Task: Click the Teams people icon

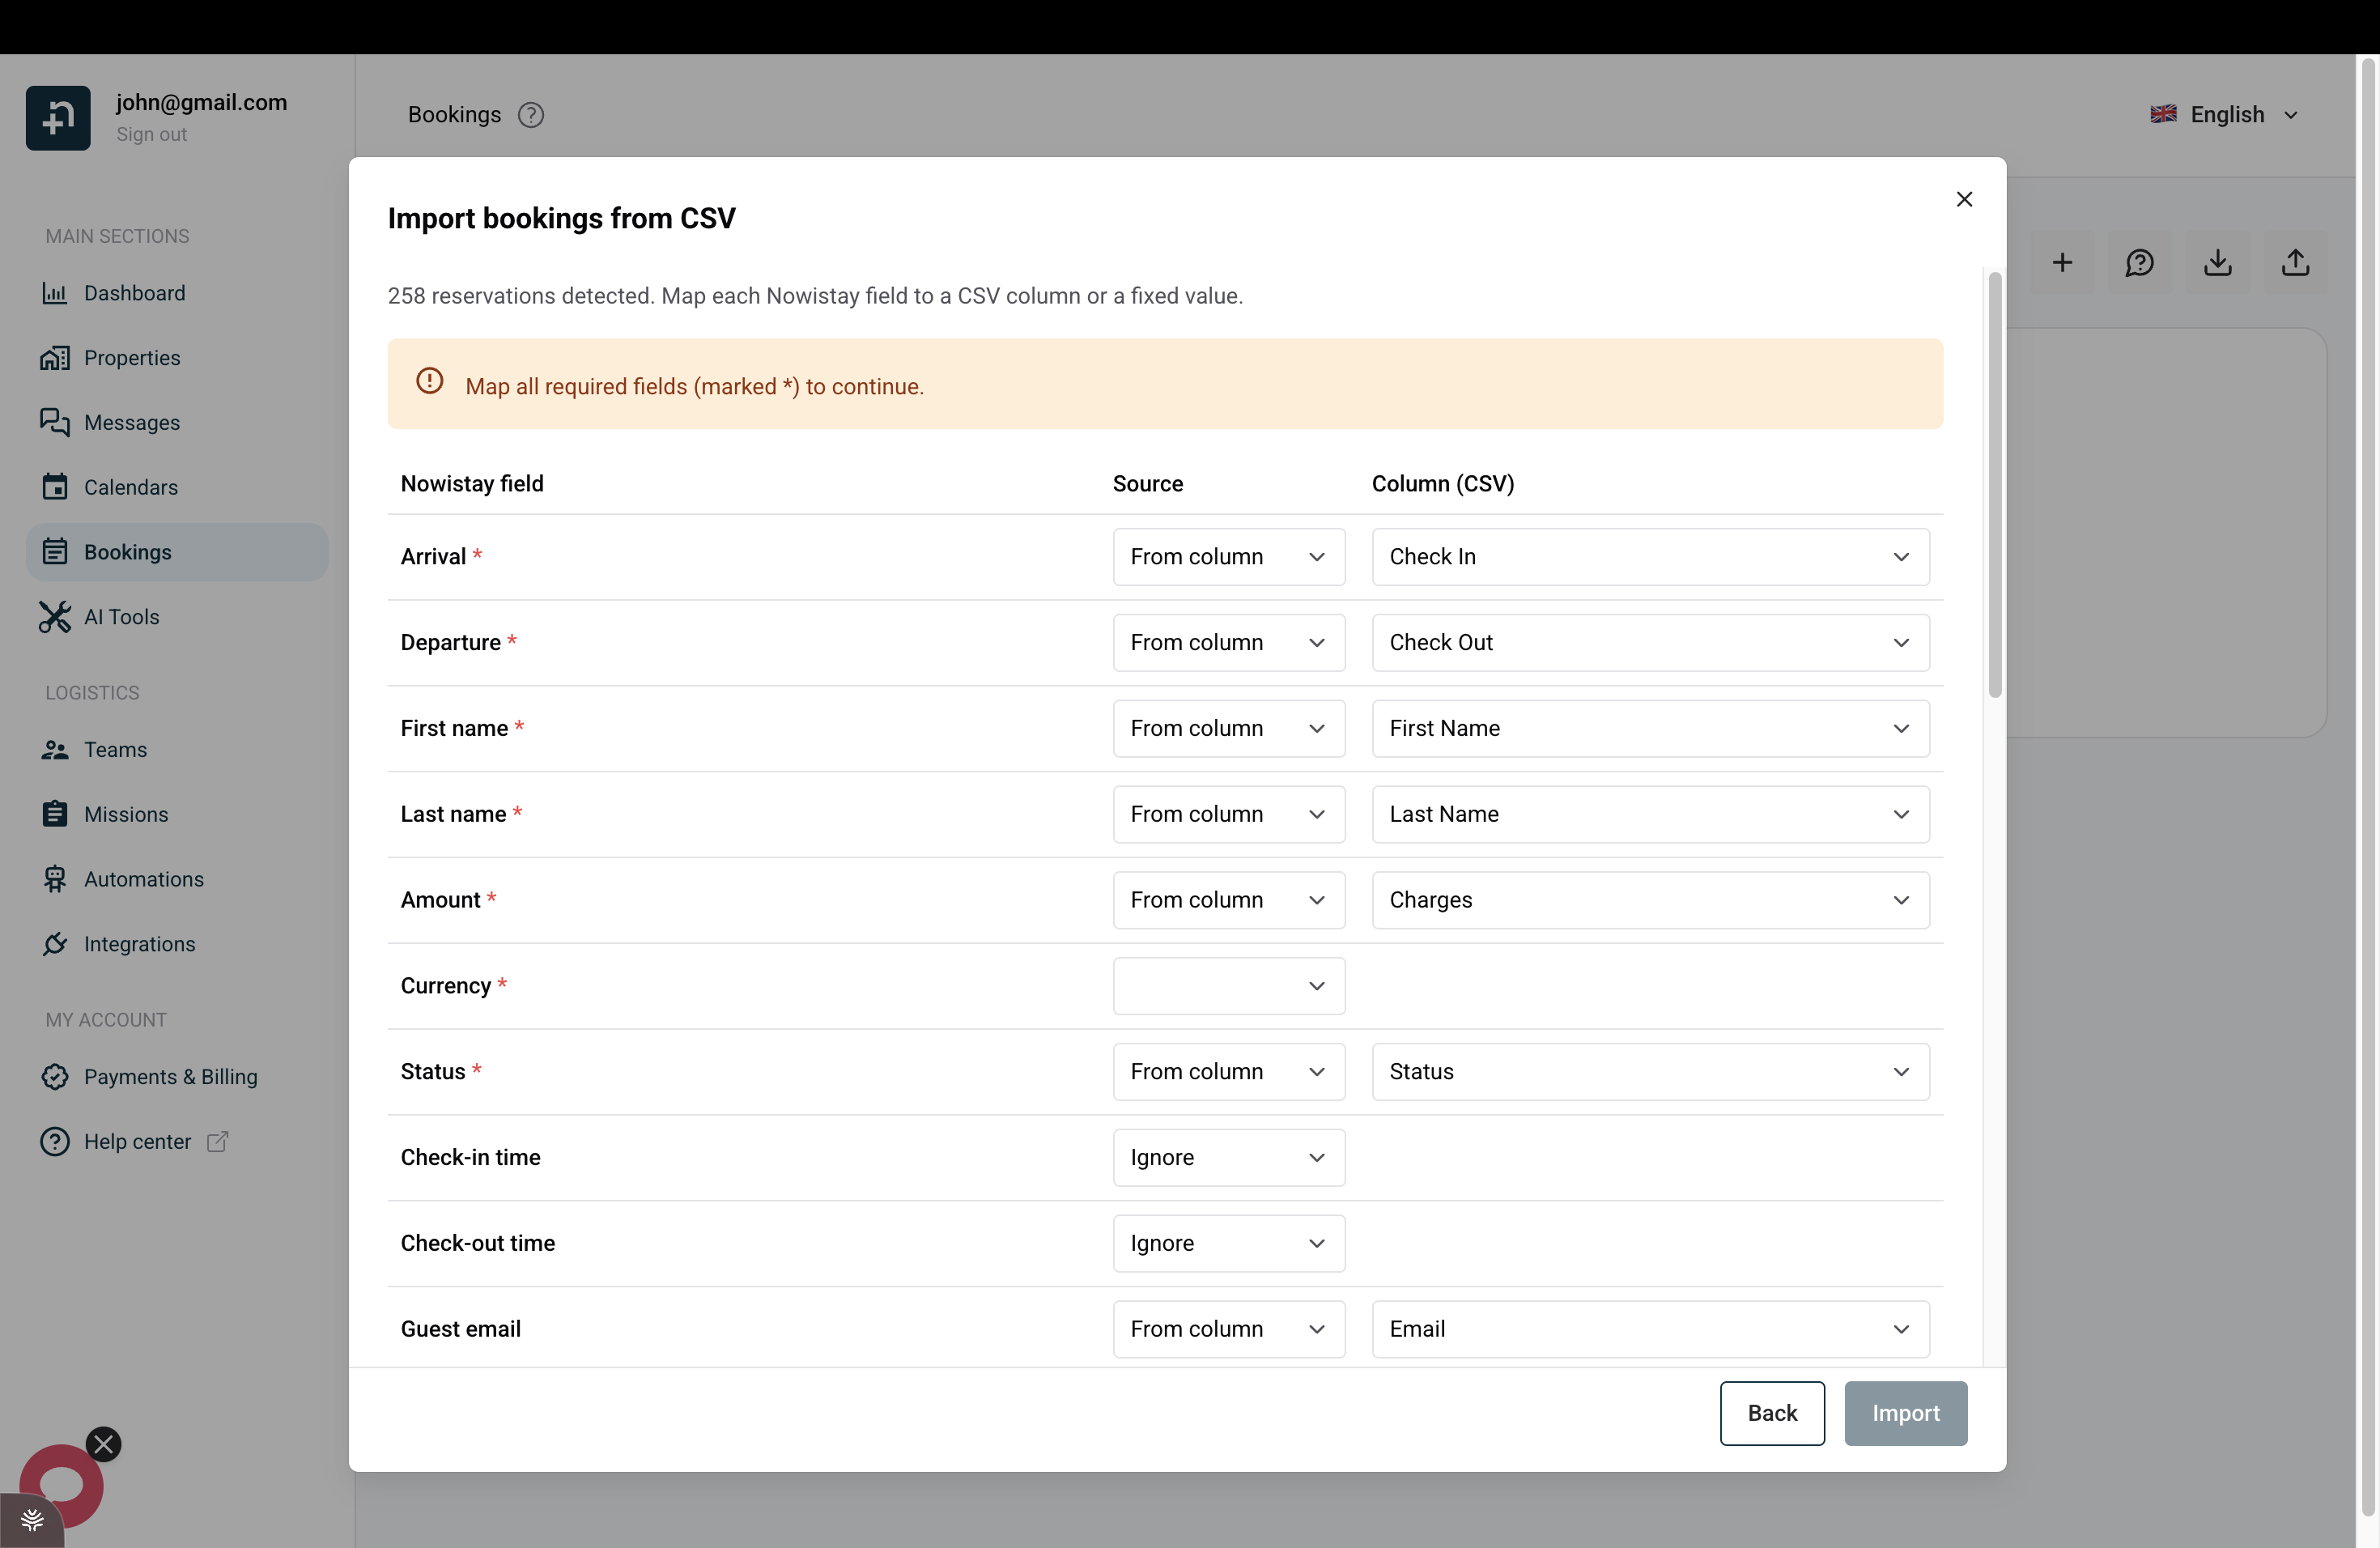Action: (55, 750)
